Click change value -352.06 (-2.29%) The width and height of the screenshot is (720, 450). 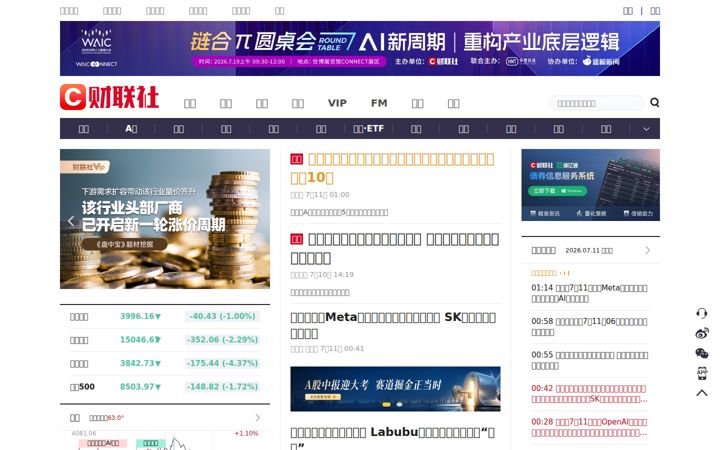click(223, 340)
